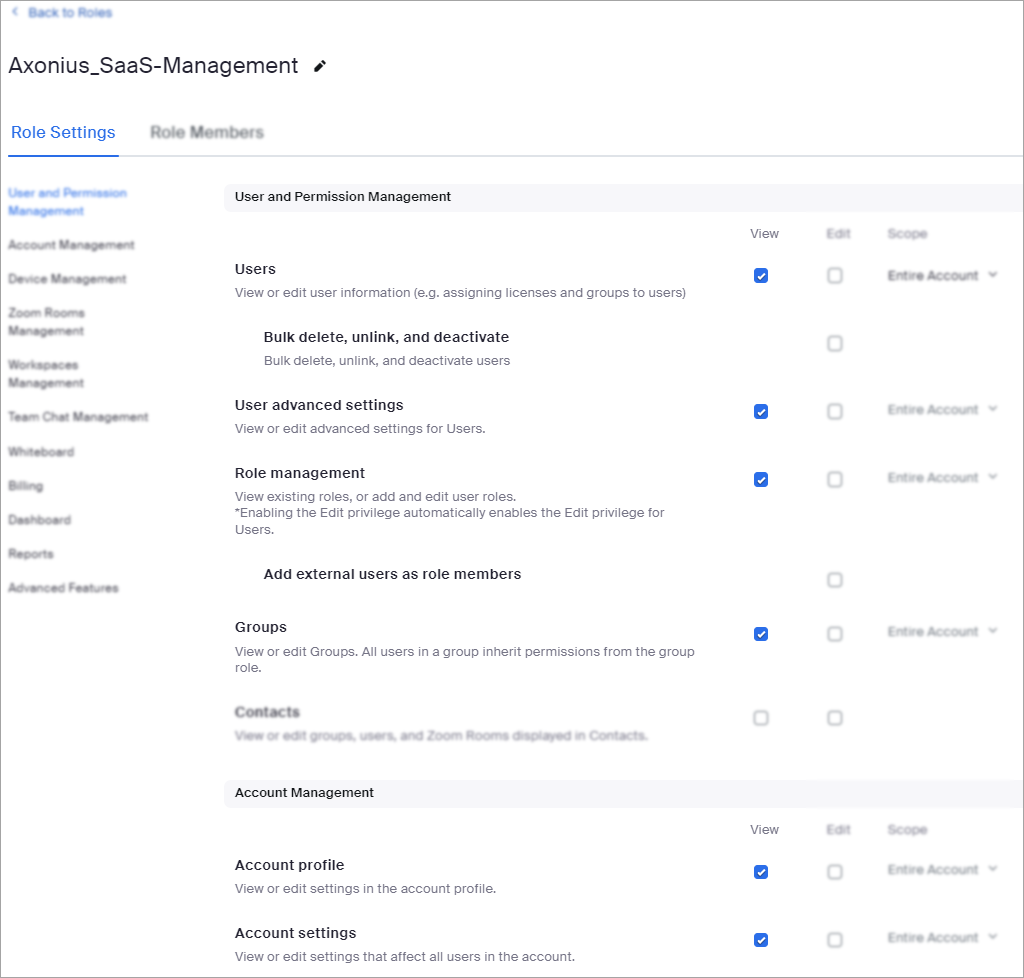Jump to Zoom Rooms Management in sidebar
This screenshot has height=978, width=1024.
(x=46, y=322)
